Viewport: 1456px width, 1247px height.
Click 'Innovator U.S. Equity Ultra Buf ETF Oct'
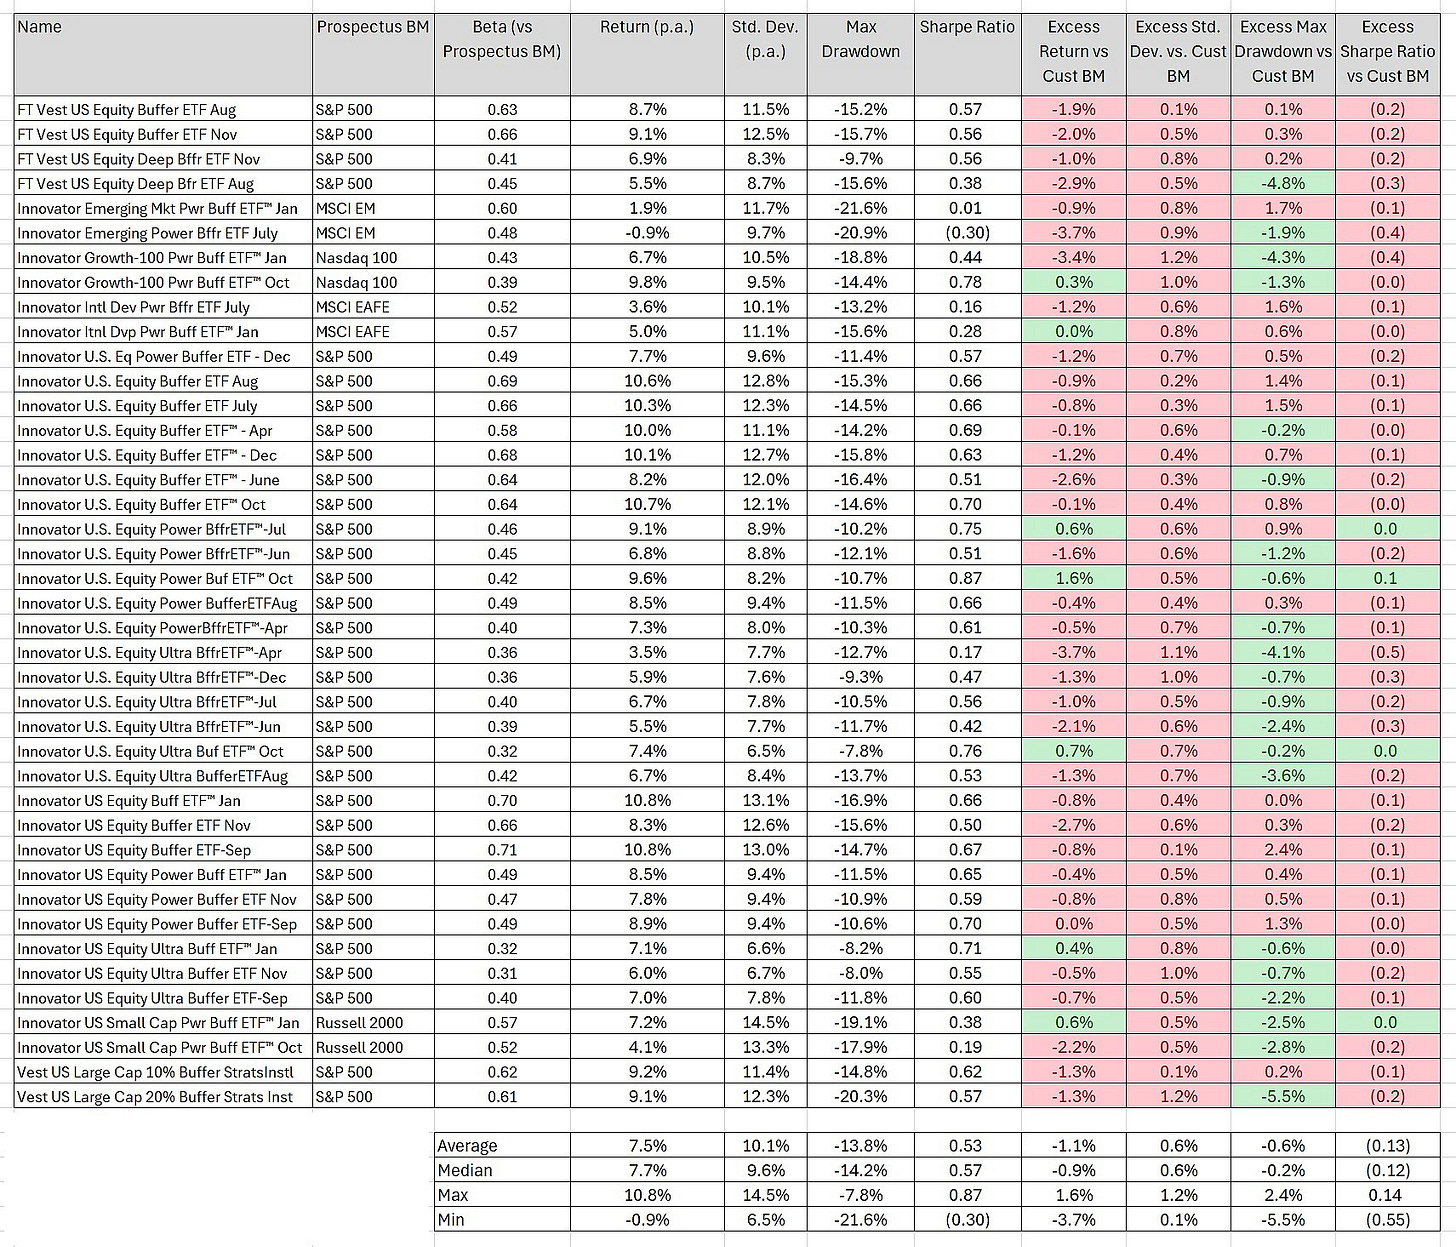click(x=163, y=751)
